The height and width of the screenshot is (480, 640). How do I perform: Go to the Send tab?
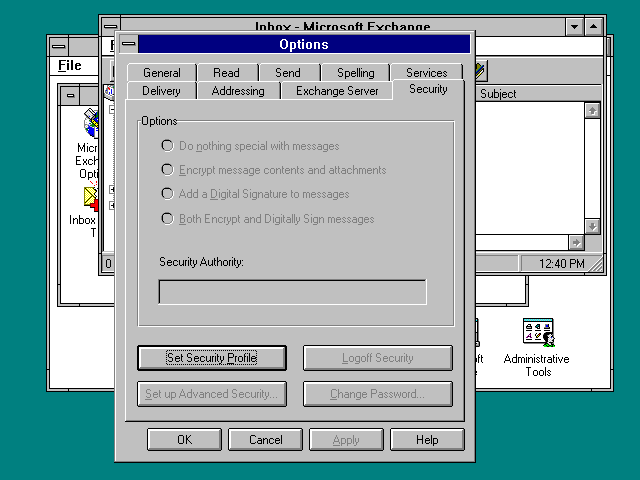[x=288, y=73]
